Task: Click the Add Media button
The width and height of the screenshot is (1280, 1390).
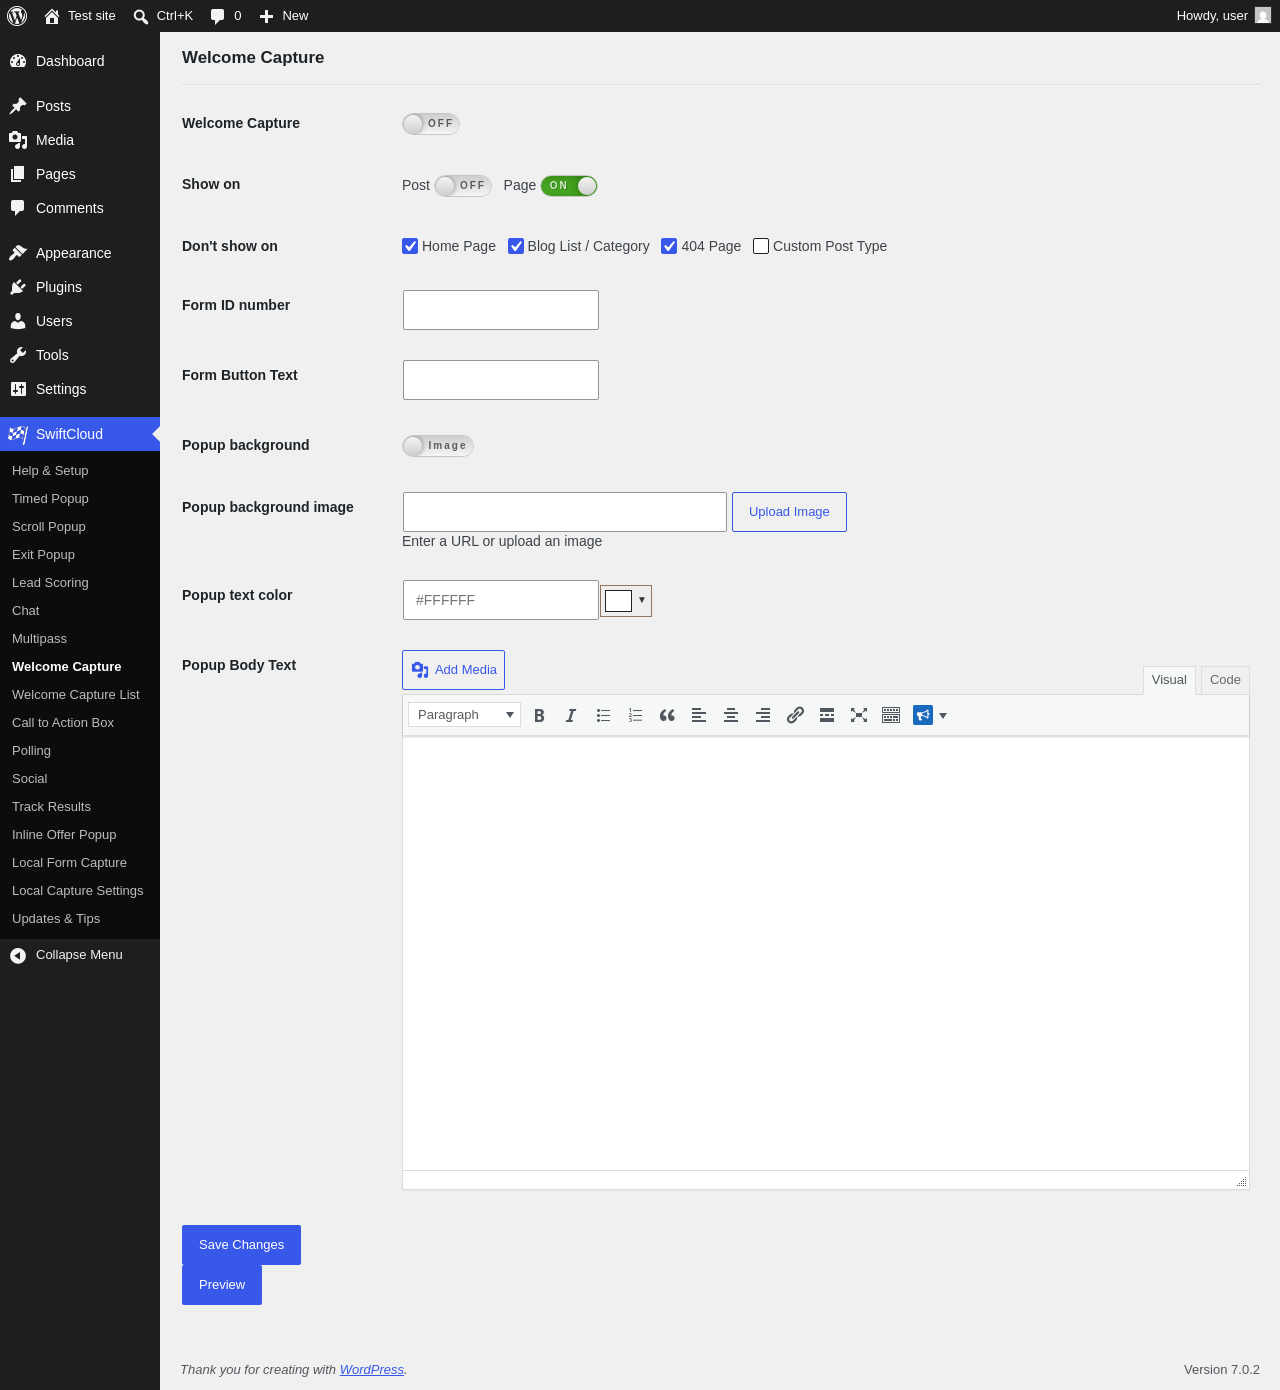Action: [453, 670]
